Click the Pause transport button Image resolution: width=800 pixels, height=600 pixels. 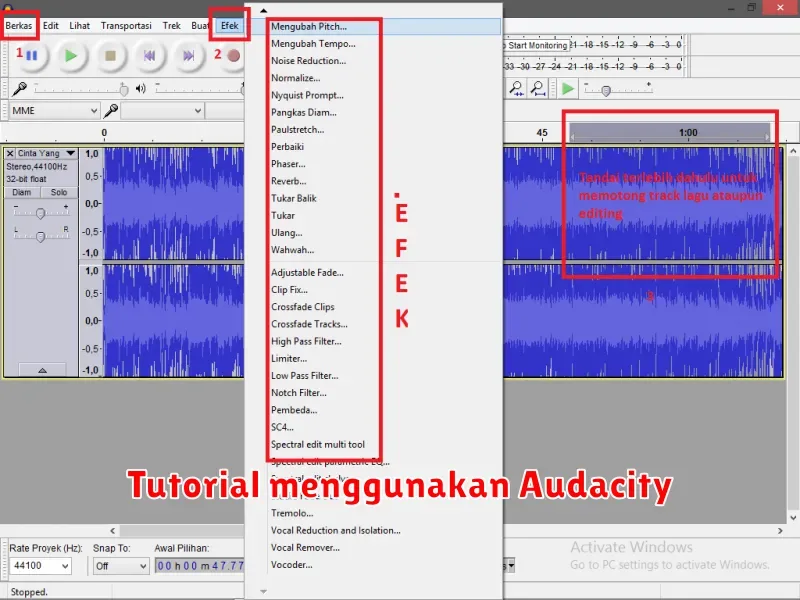(31, 56)
